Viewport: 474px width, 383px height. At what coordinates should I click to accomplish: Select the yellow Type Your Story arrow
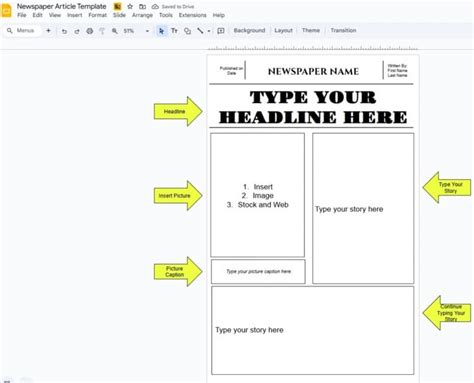coord(447,187)
